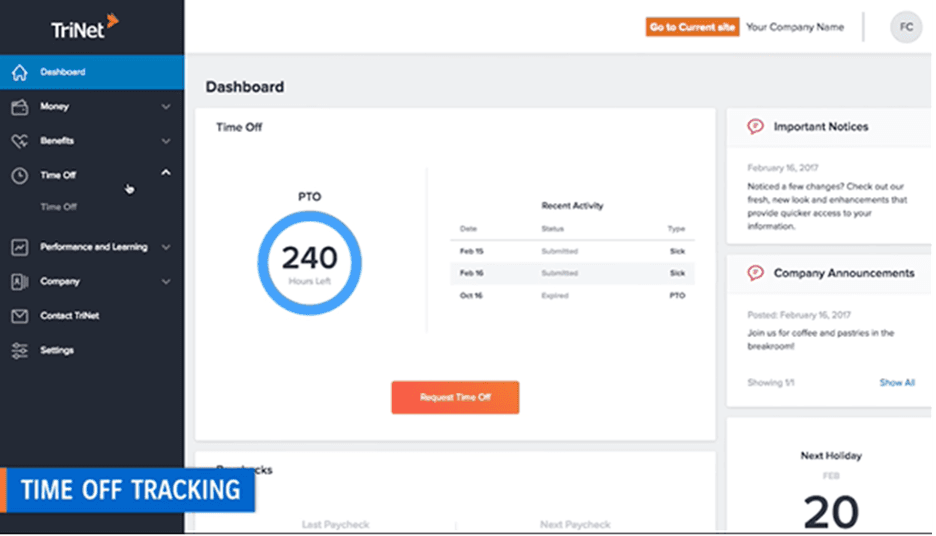The image size is (936, 536).
Task: Click the Go to Current site button
Action: click(692, 27)
